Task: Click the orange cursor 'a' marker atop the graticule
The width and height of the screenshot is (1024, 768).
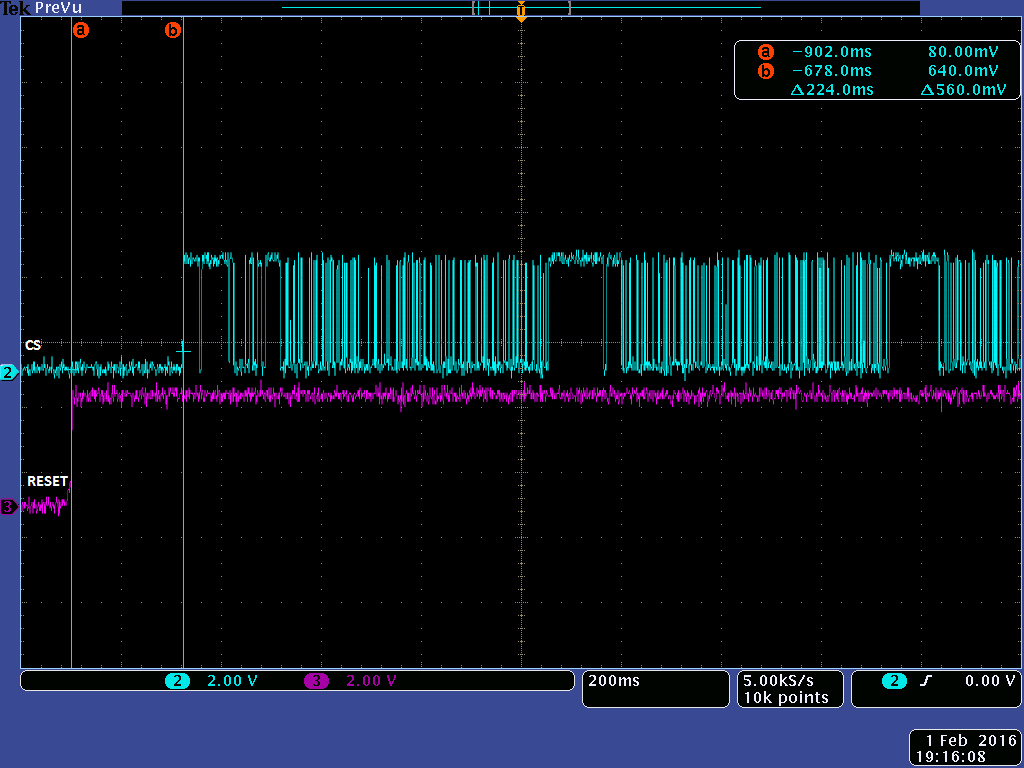Action: [x=80, y=30]
